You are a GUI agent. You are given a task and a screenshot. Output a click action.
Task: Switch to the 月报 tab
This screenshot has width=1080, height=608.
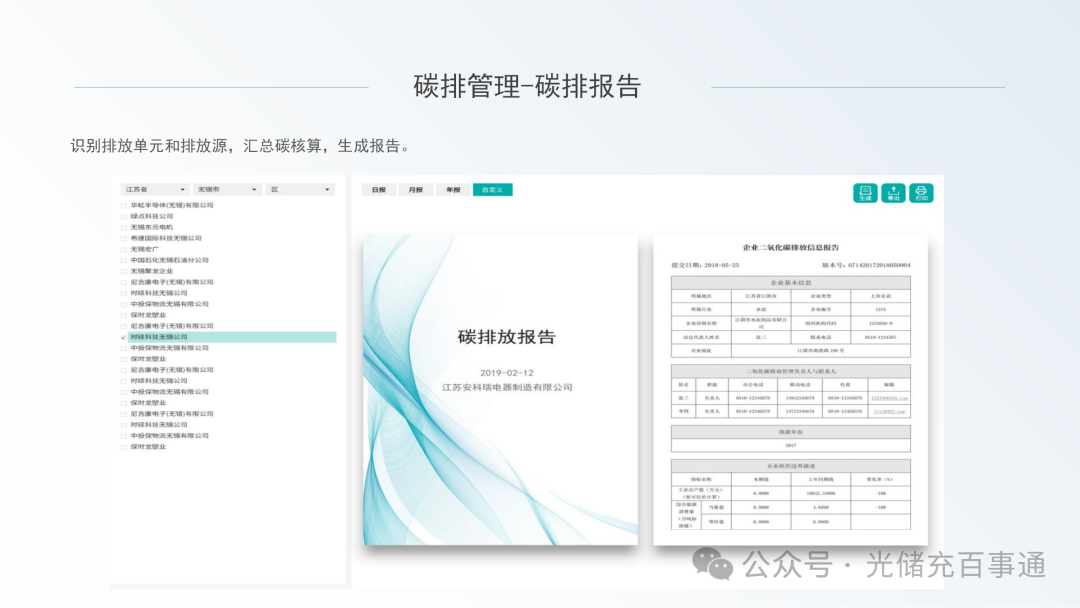(416, 190)
